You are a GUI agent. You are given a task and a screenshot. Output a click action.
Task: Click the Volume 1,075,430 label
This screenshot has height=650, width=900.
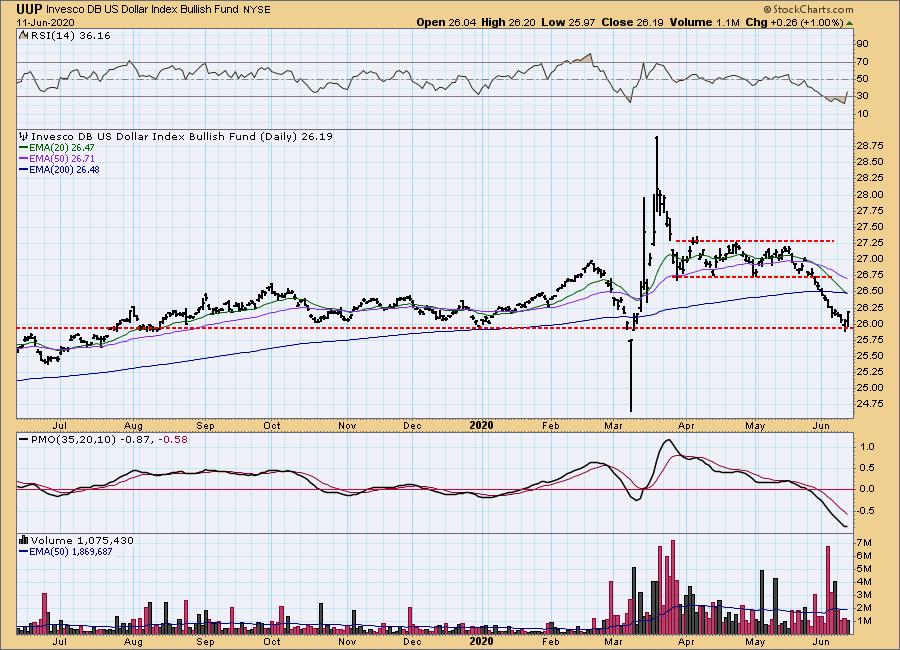click(82, 540)
